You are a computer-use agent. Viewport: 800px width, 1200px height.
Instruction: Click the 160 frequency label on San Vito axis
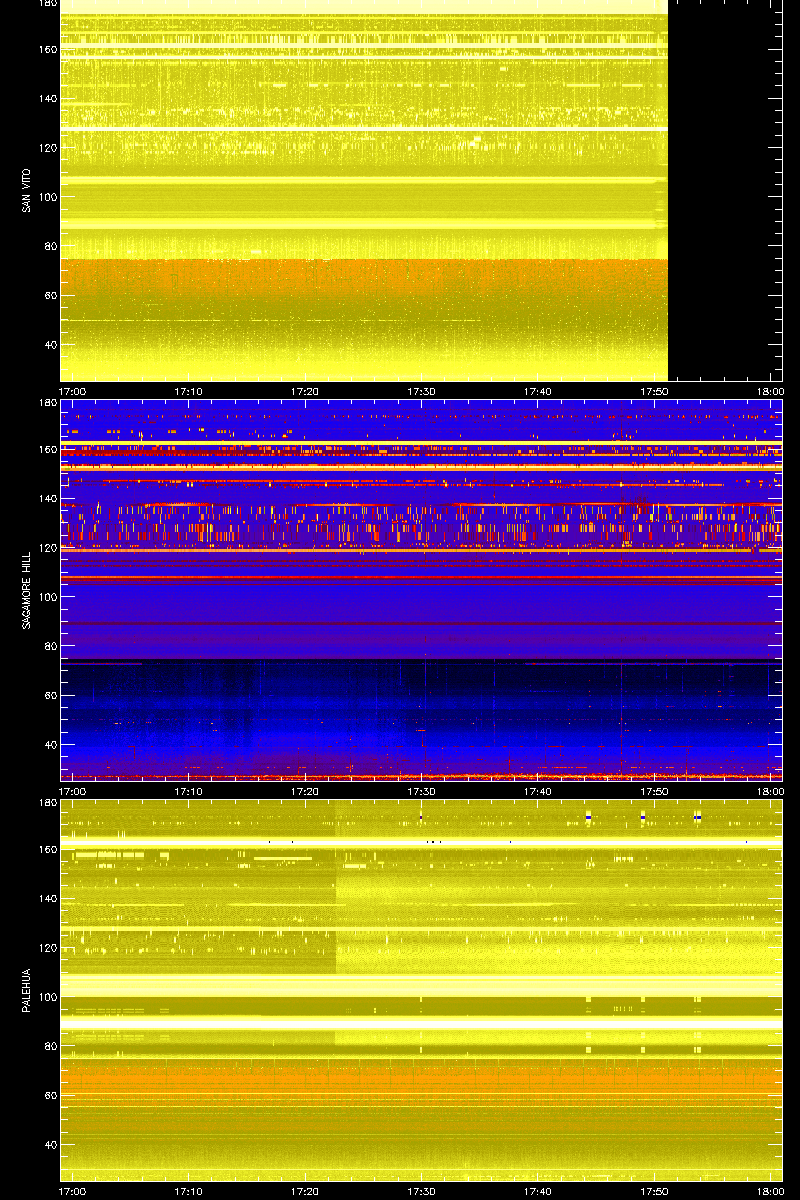[x=46, y=49]
